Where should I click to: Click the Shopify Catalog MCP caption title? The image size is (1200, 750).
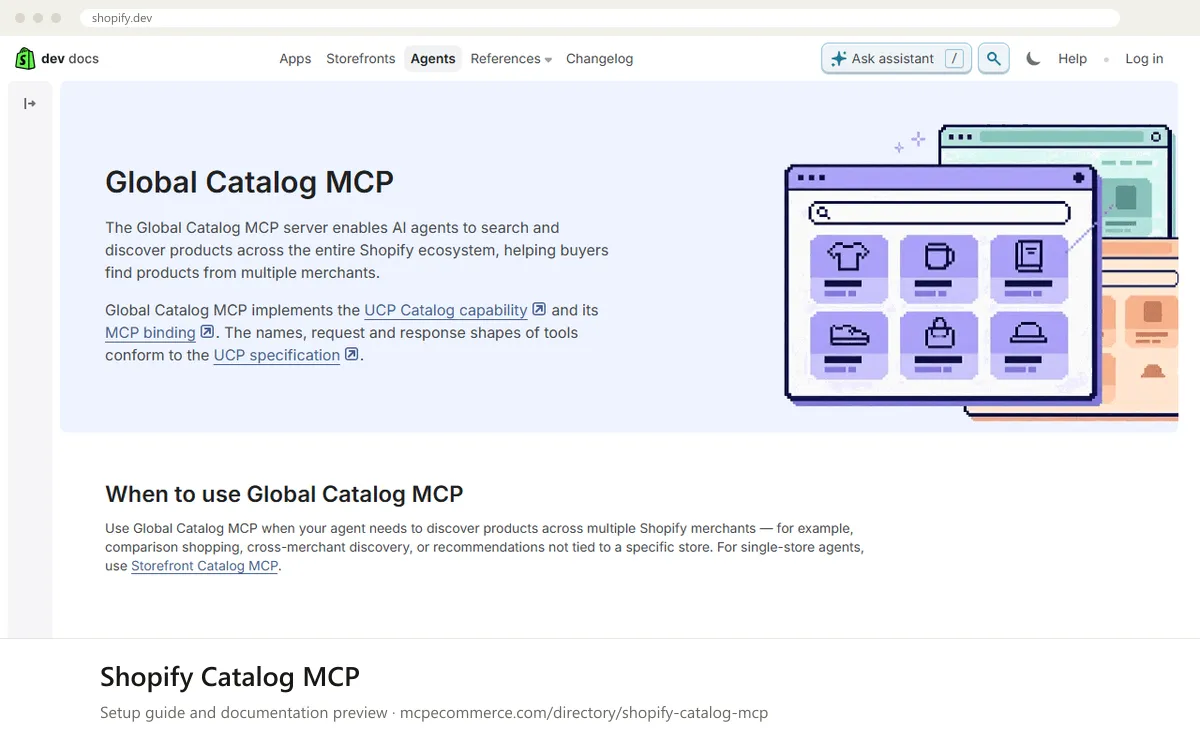229,677
